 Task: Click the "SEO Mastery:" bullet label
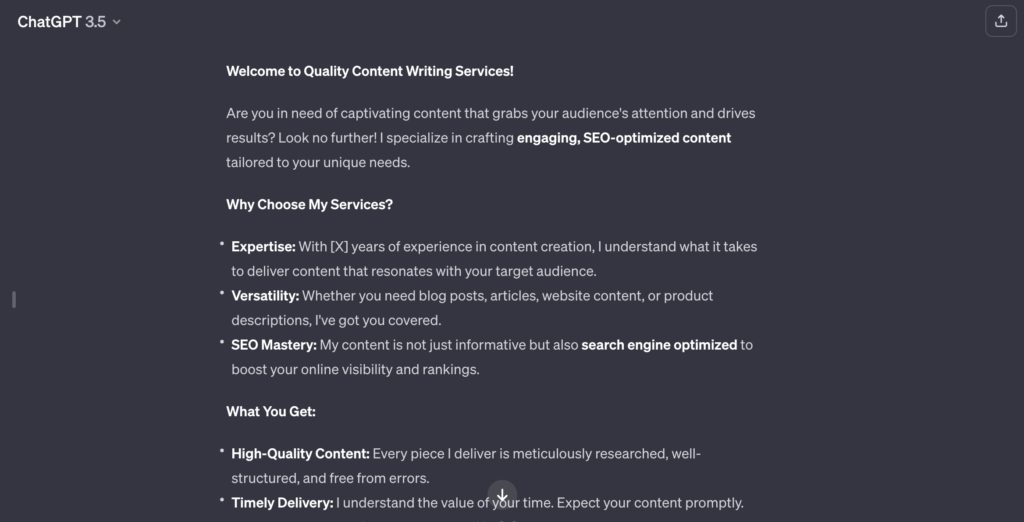pyautogui.click(x=274, y=345)
